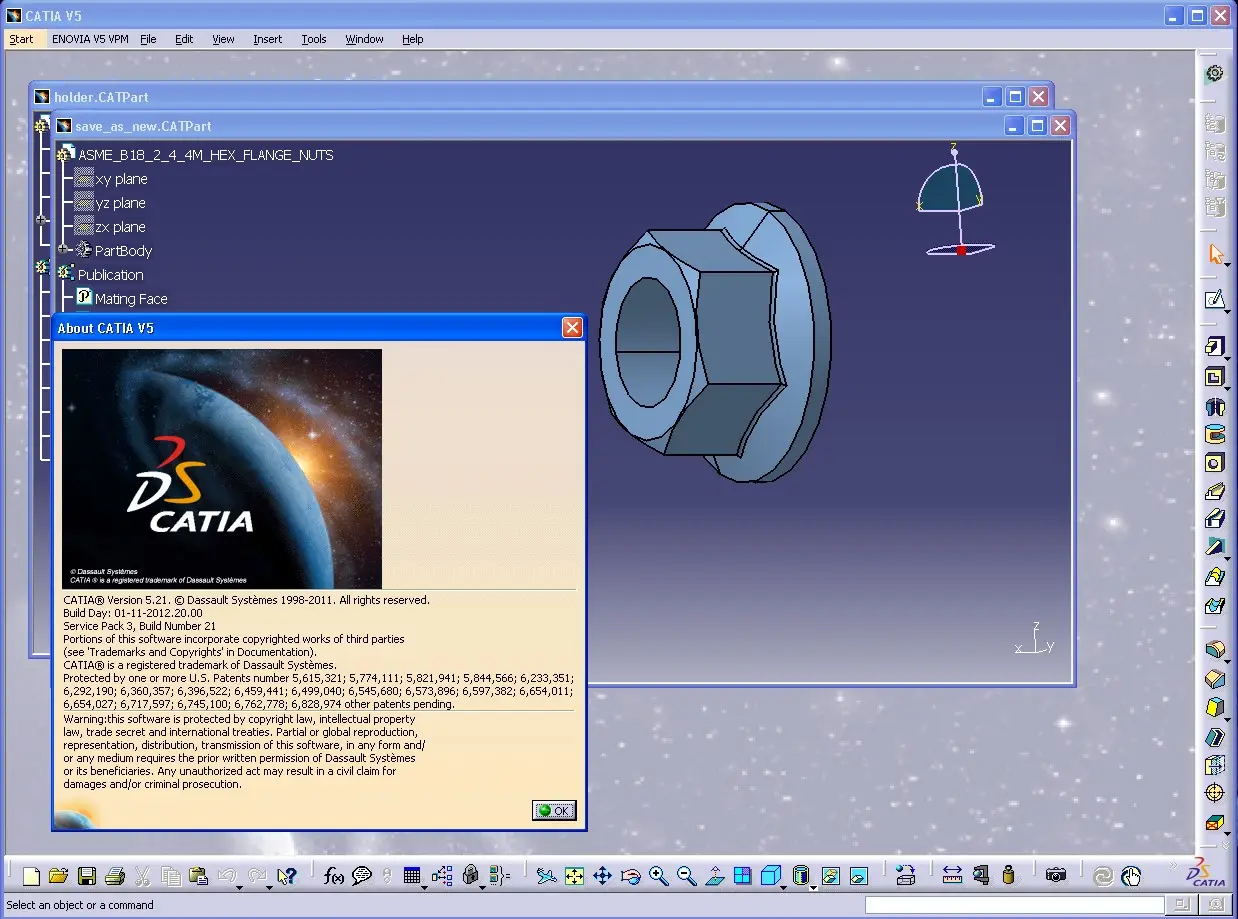The height and width of the screenshot is (919, 1238).
Task: Open the Tools menu
Action: pyautogui.click(x=314, y=39)
